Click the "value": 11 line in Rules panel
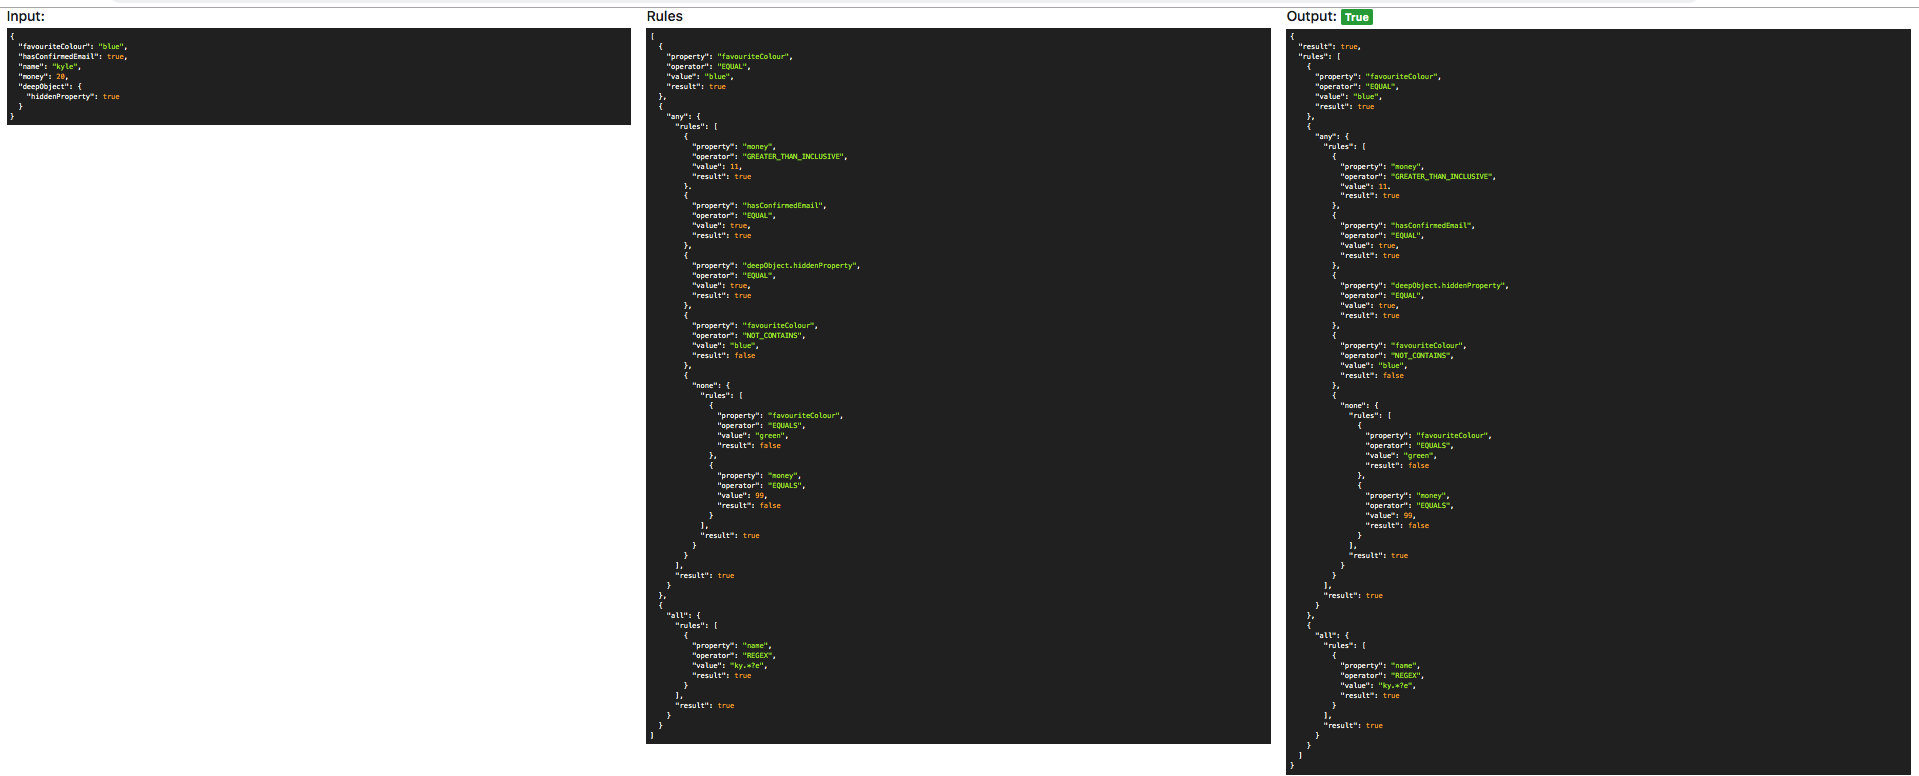Viewport: 1919px width, 776px height. pos(717,167)
